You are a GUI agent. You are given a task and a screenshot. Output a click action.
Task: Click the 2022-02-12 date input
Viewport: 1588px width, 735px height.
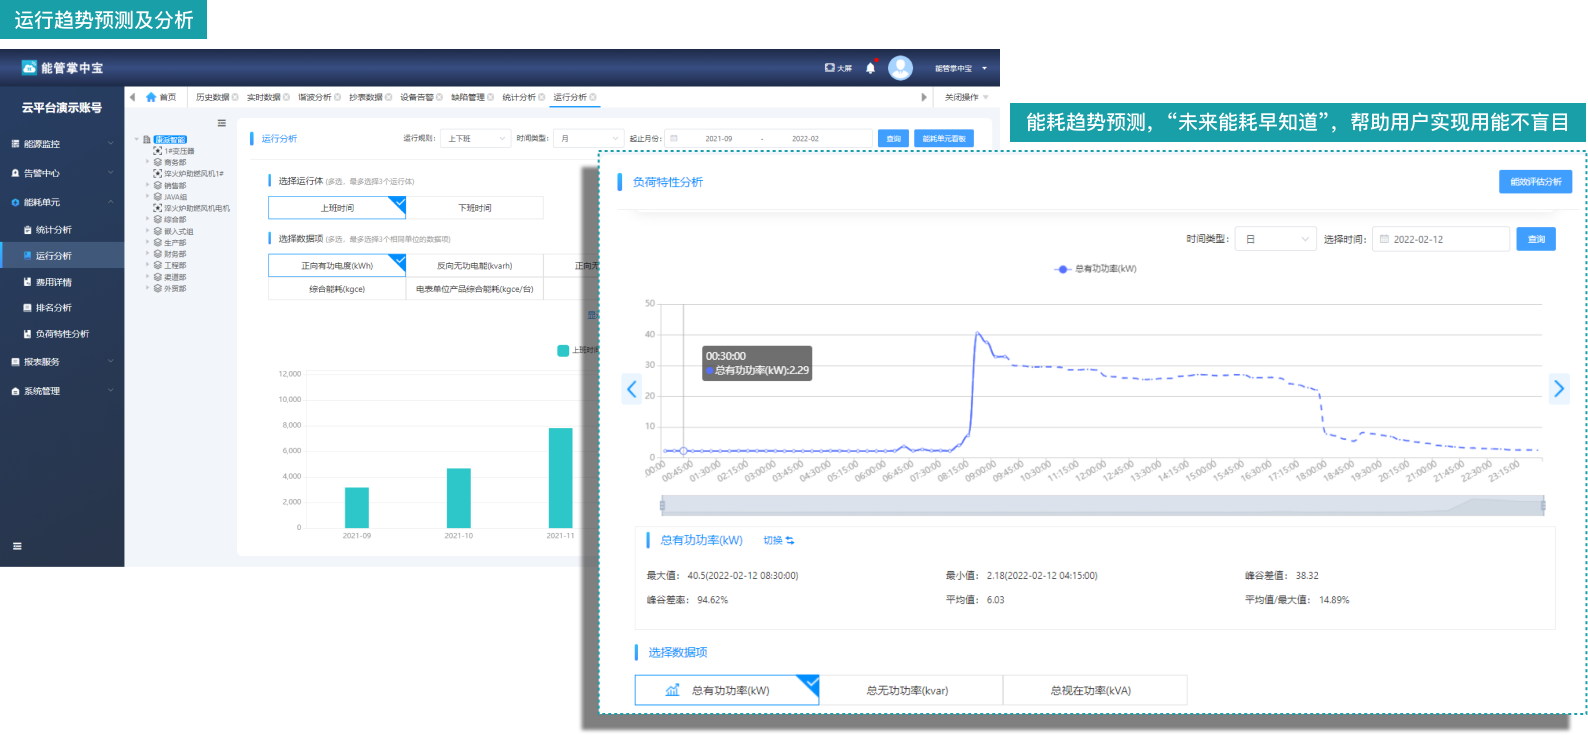click(1441, 239)
